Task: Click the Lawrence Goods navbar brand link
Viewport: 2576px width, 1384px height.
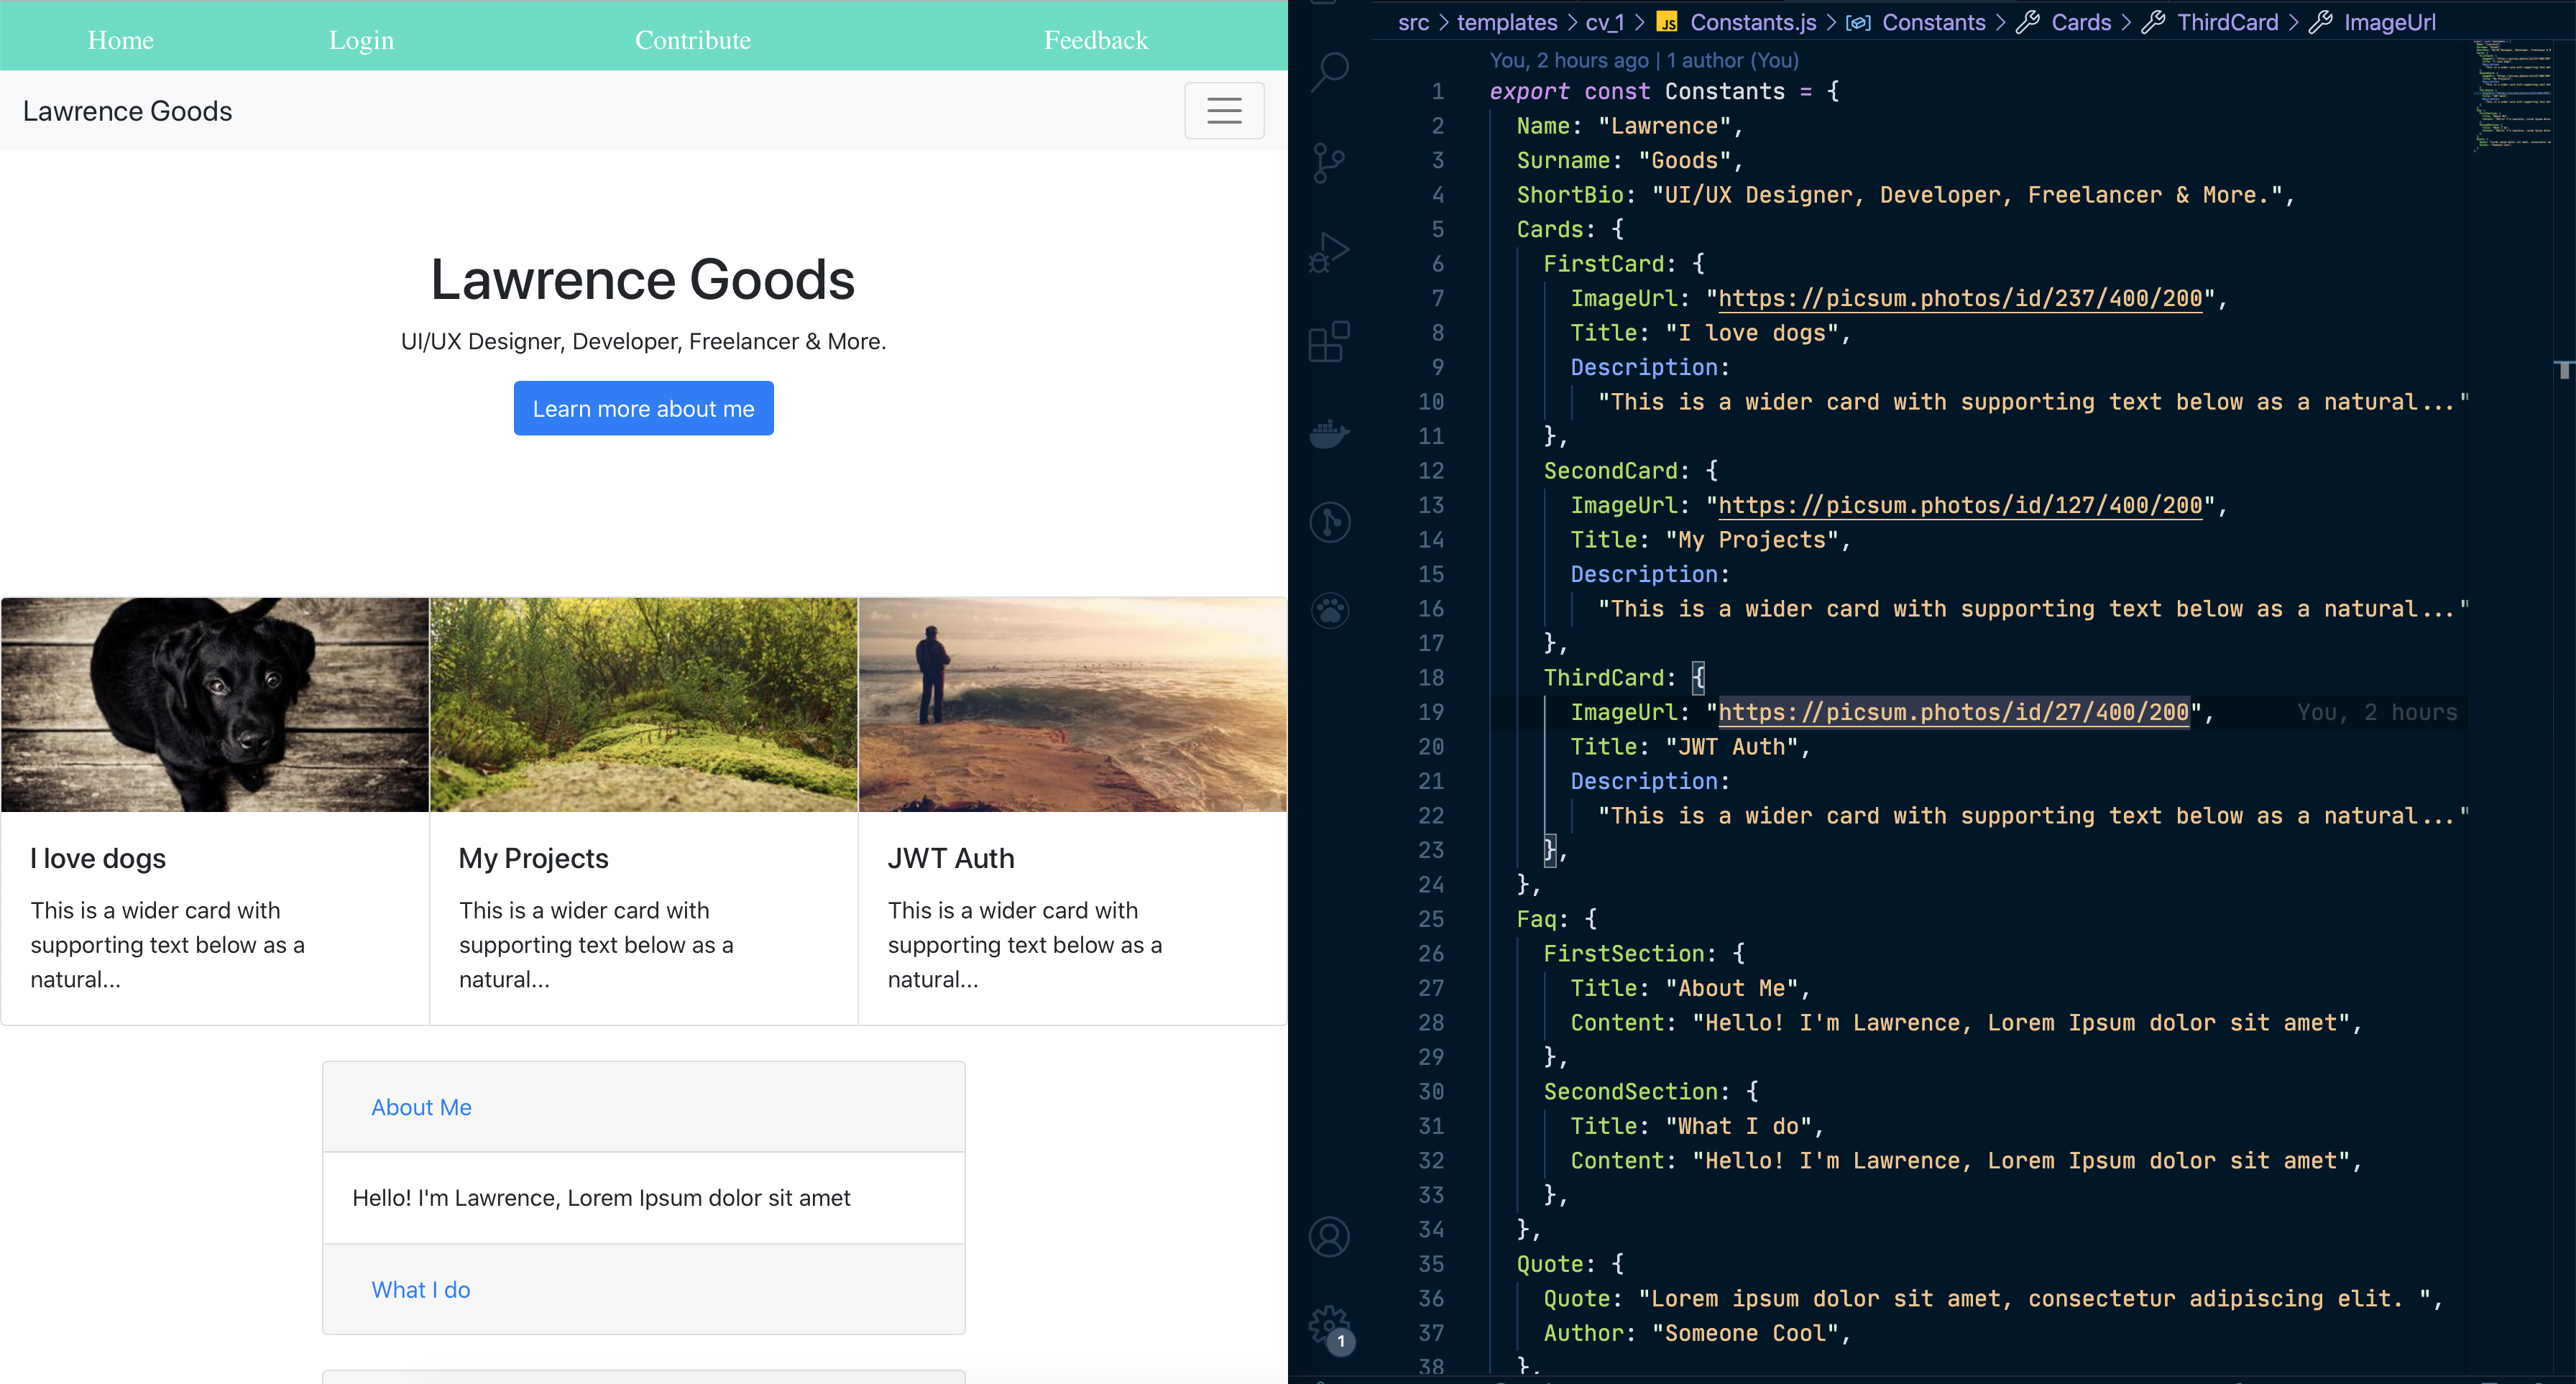Action: coord(128,111)
